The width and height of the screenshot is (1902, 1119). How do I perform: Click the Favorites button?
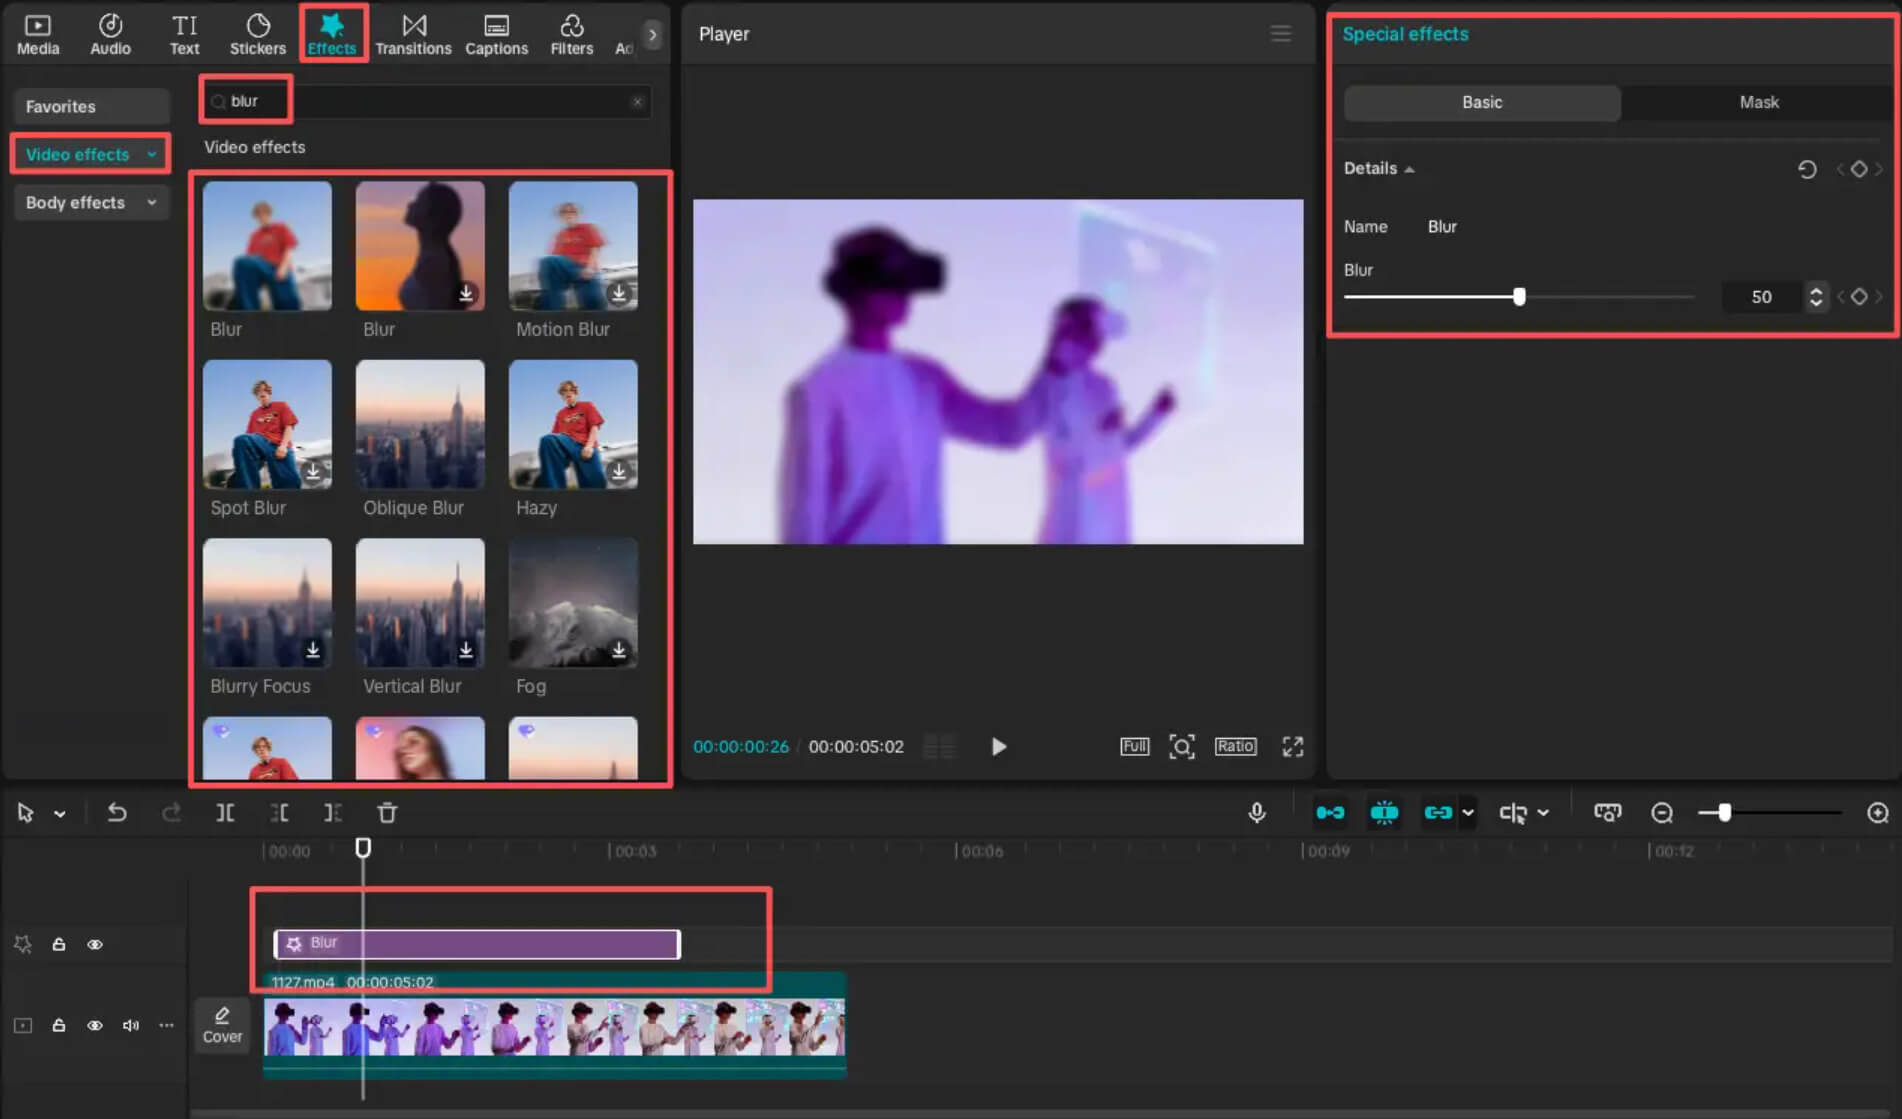[x=91, y=106]
